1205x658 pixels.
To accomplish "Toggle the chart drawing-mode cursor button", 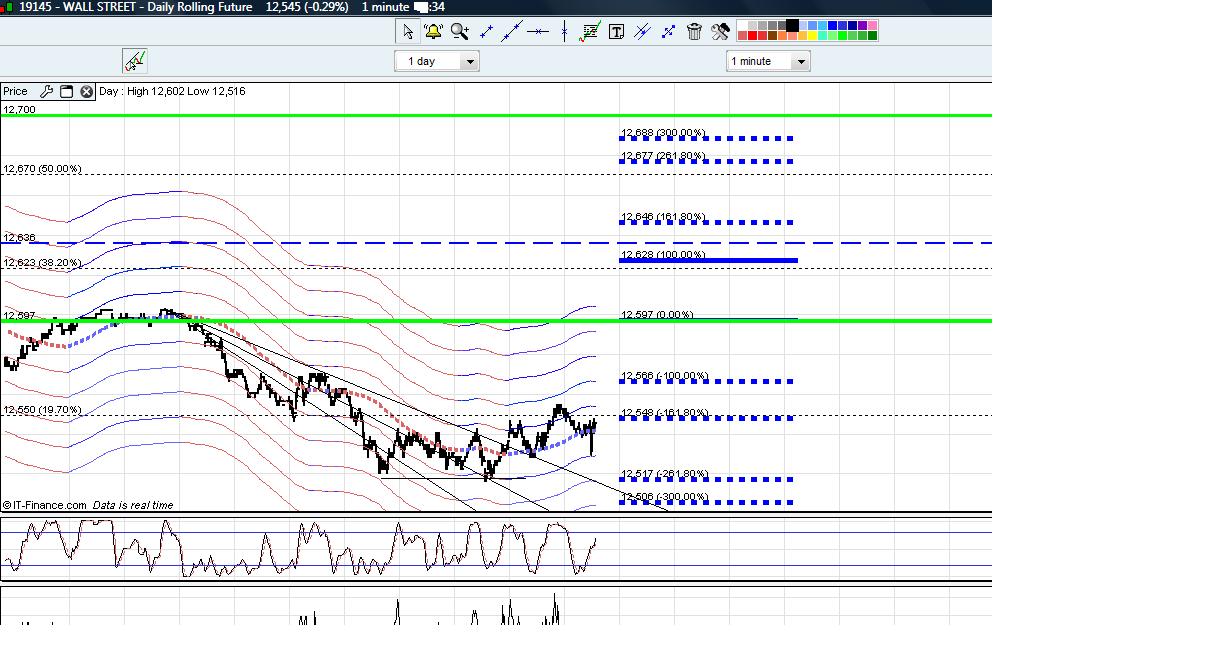I will tap(135, 61).
